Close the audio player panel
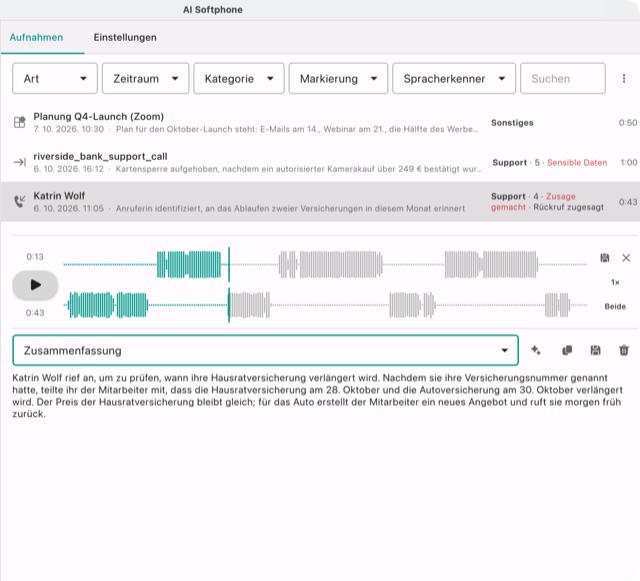The width and height of the screenshot is (640, 581). coord(626,258)
